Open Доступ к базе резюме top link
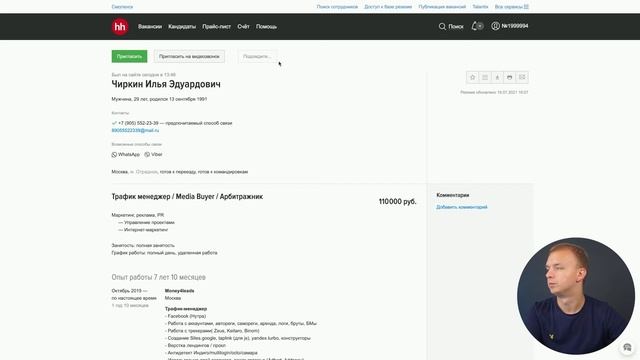Screen dimensions: 640x360 (x=388, y=7)
